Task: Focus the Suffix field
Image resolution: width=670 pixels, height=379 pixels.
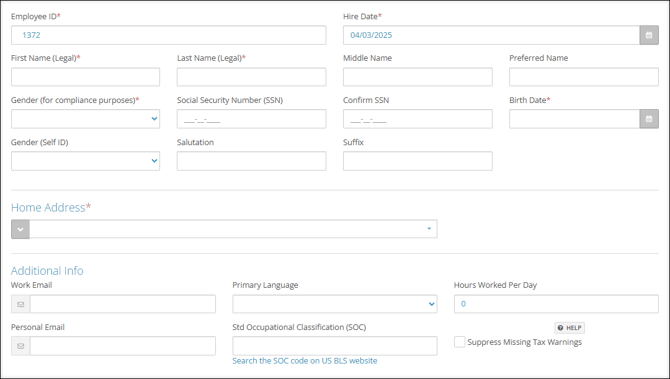Action: [417, 161]
